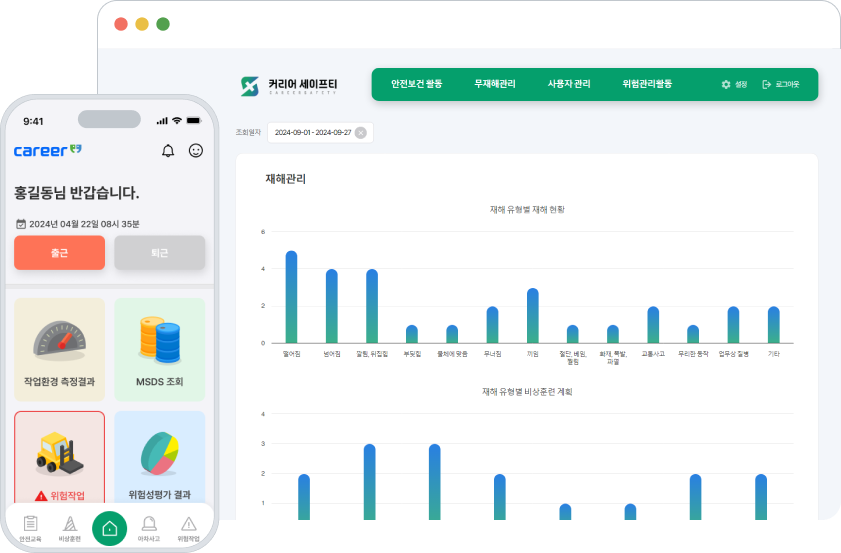Open the 작업환경 측정결과 tile
841x553 pixels.
59,345
